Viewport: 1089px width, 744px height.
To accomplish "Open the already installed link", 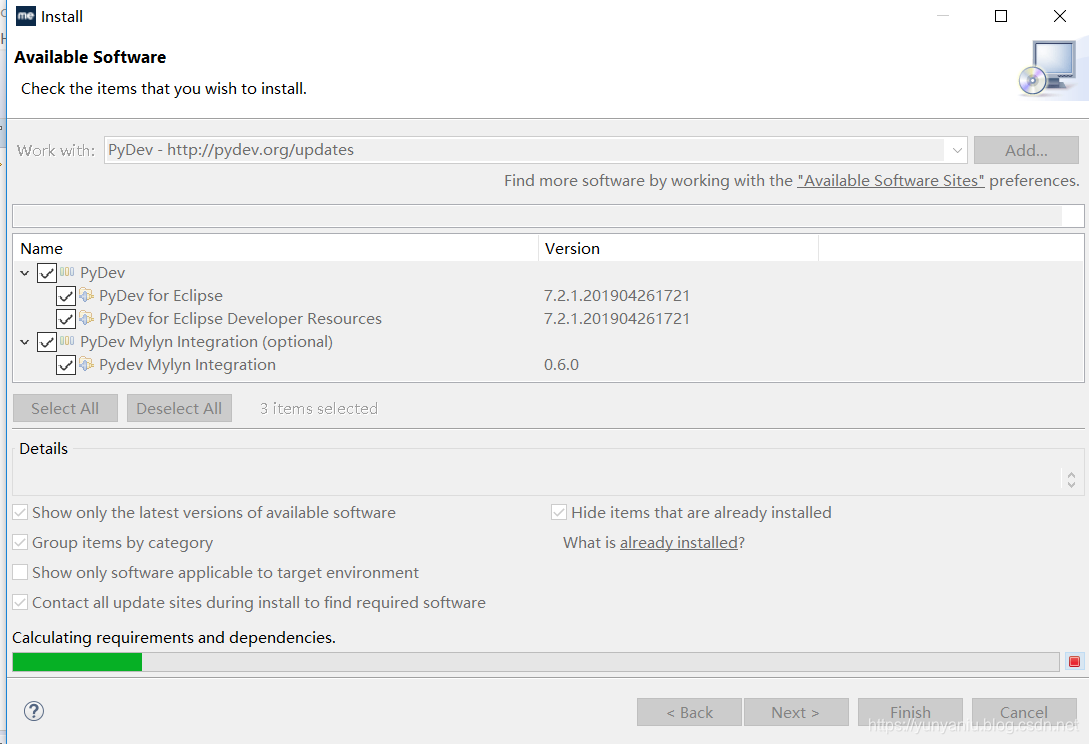I will [679, 543].
